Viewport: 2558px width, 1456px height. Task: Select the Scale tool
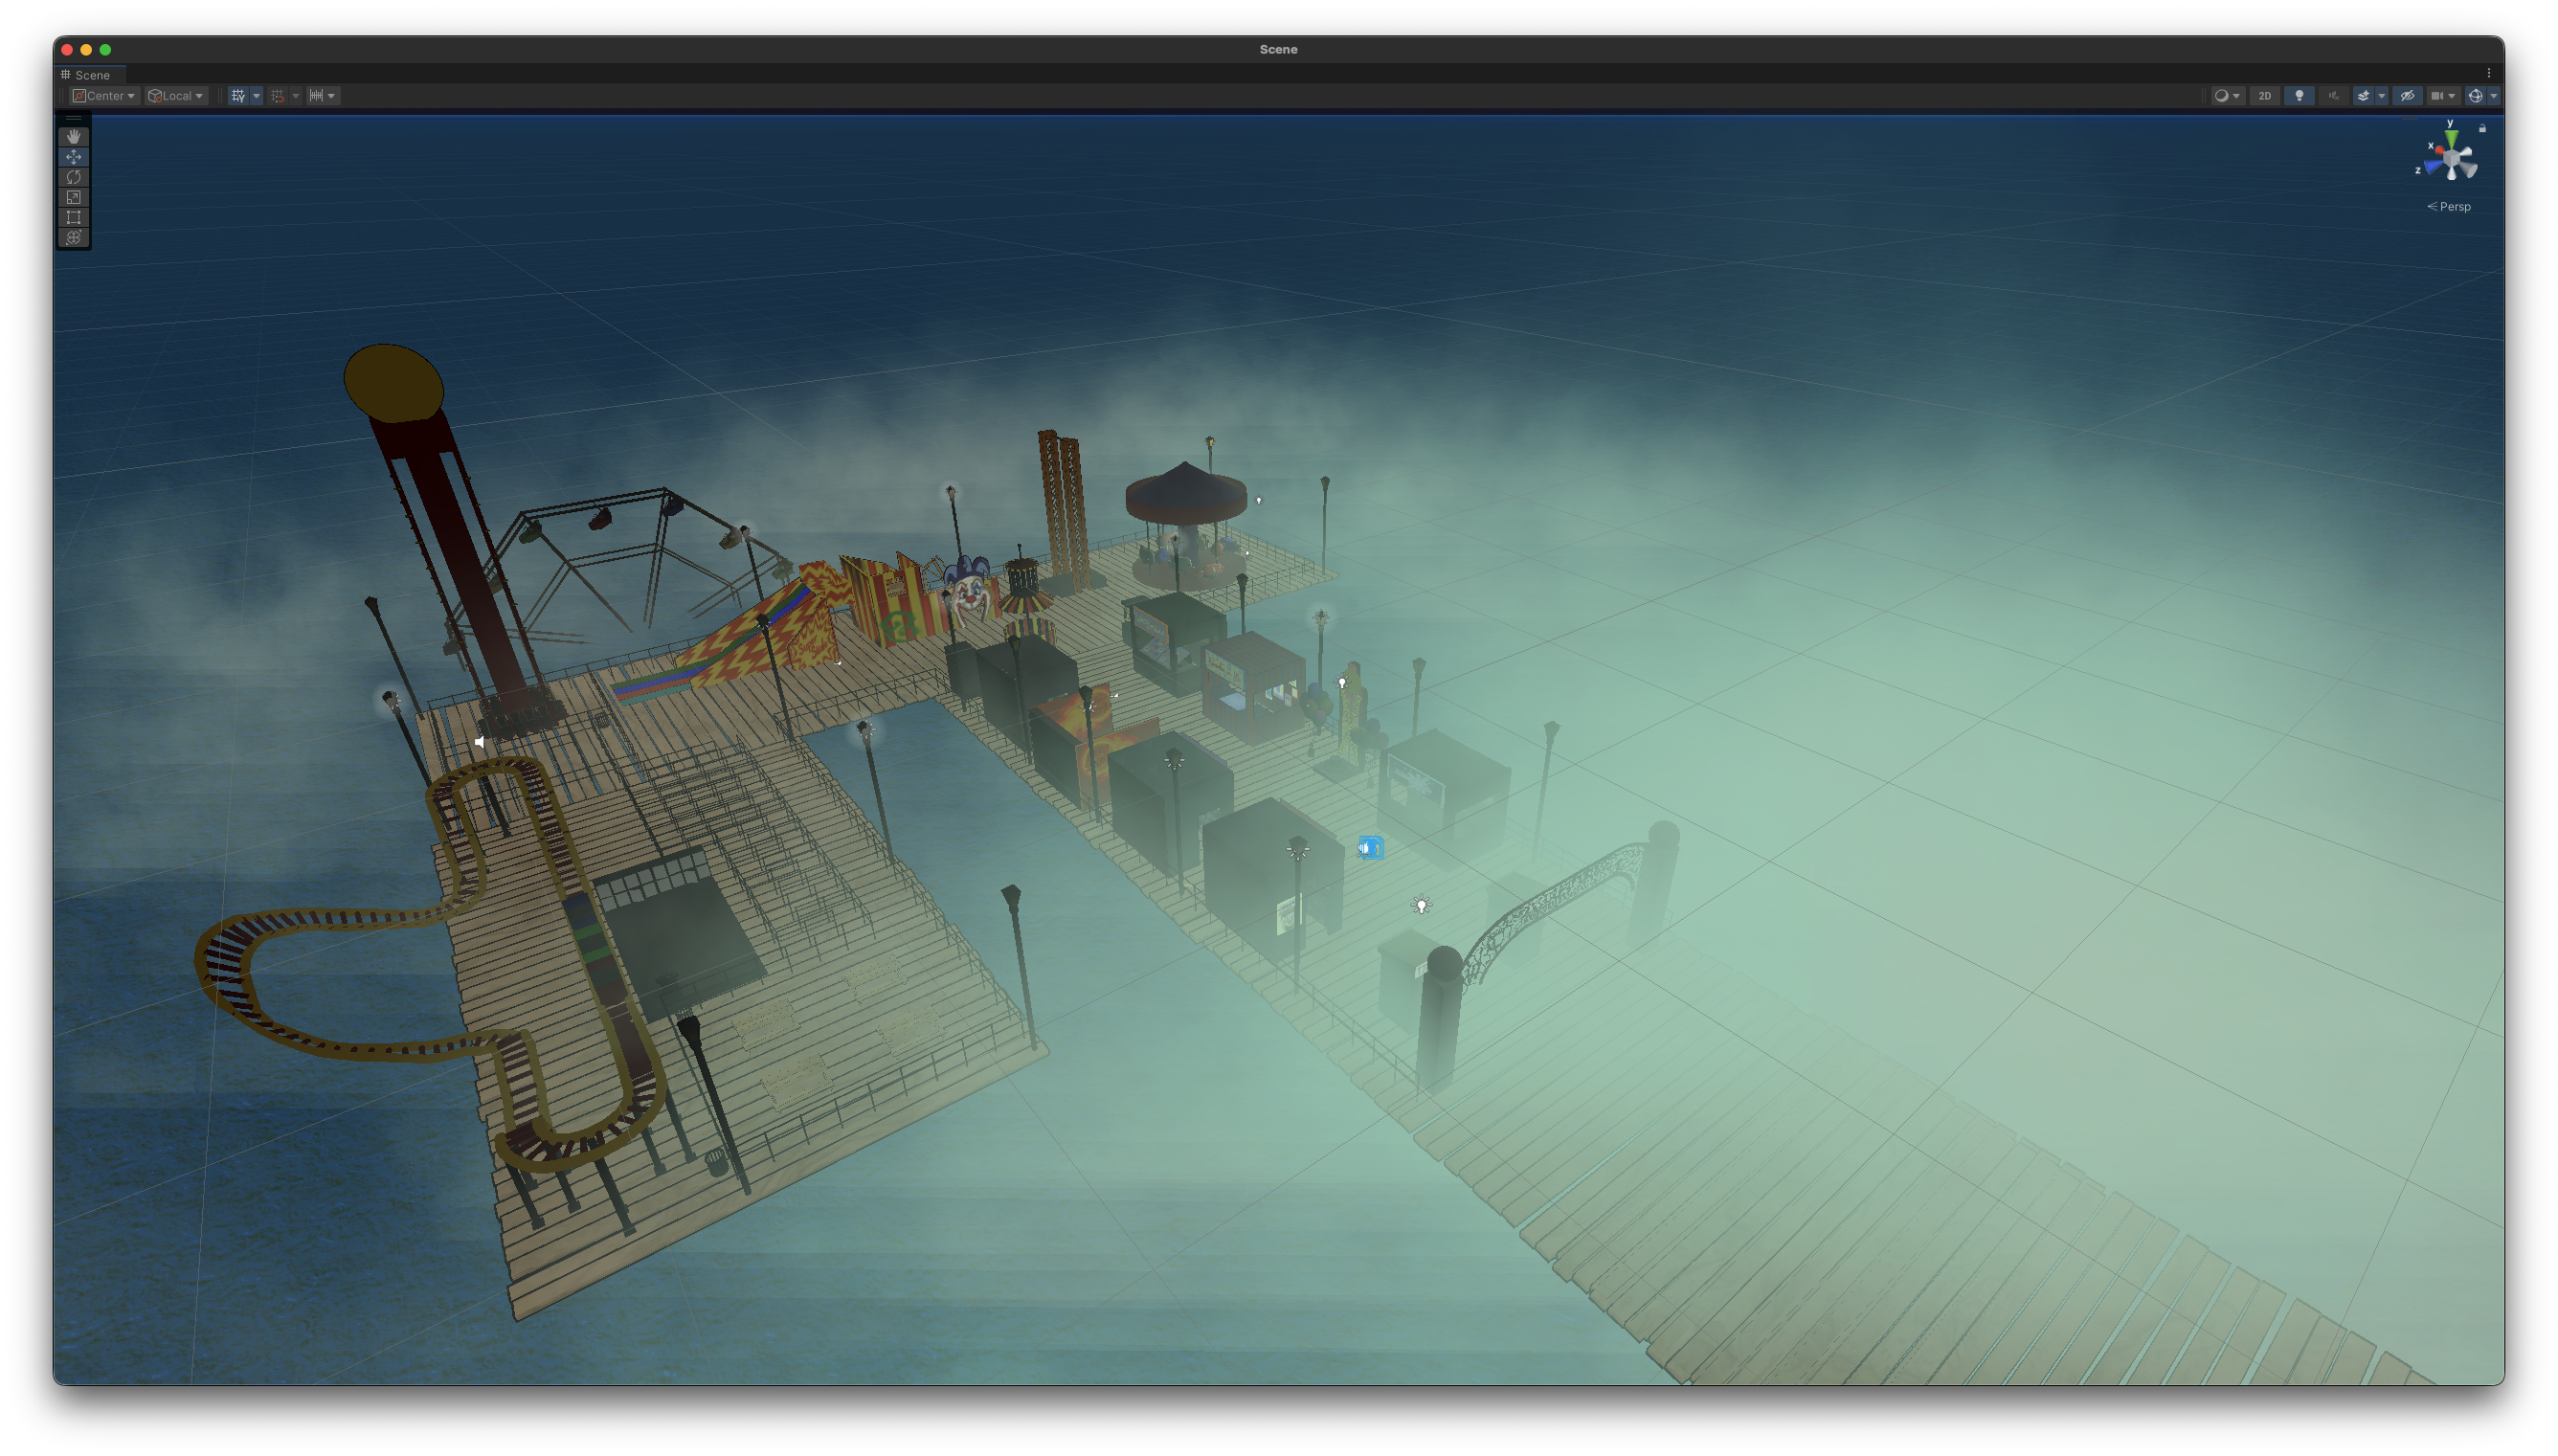point(74,197)
